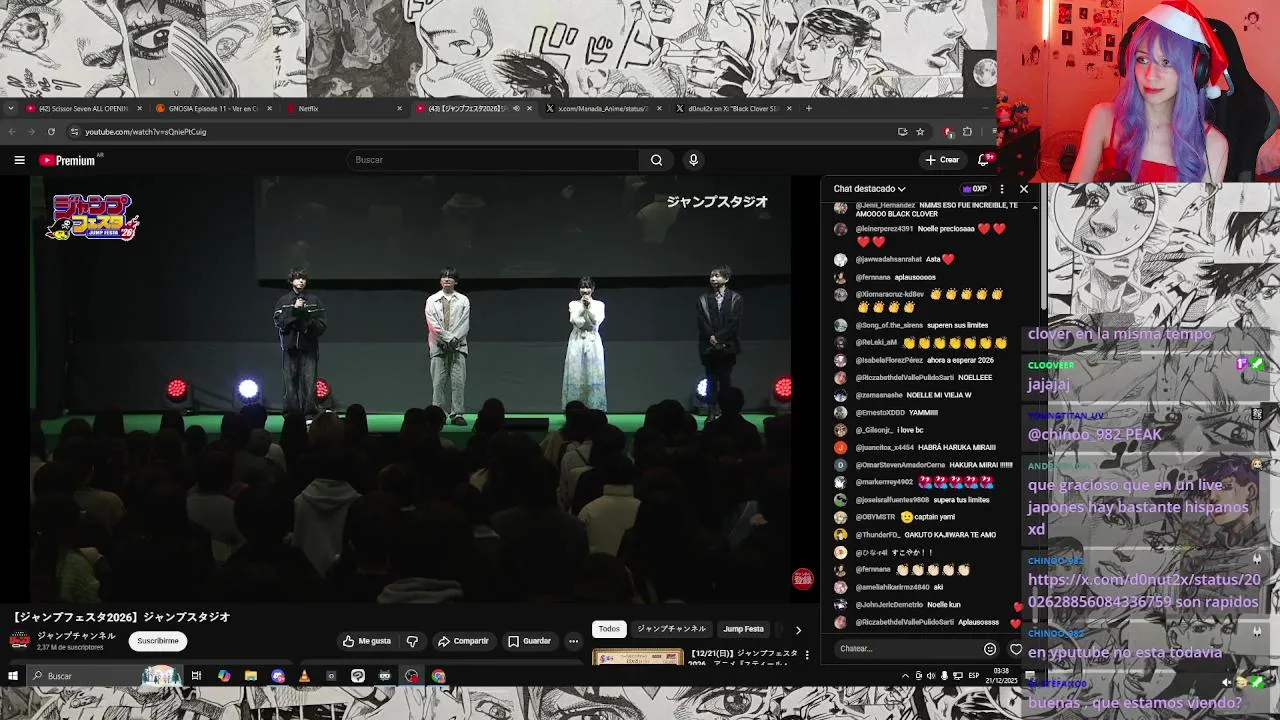Open live chat three-dot options menu
This screenshot has height=720, width=1280.
click(x=1002, y=189)
